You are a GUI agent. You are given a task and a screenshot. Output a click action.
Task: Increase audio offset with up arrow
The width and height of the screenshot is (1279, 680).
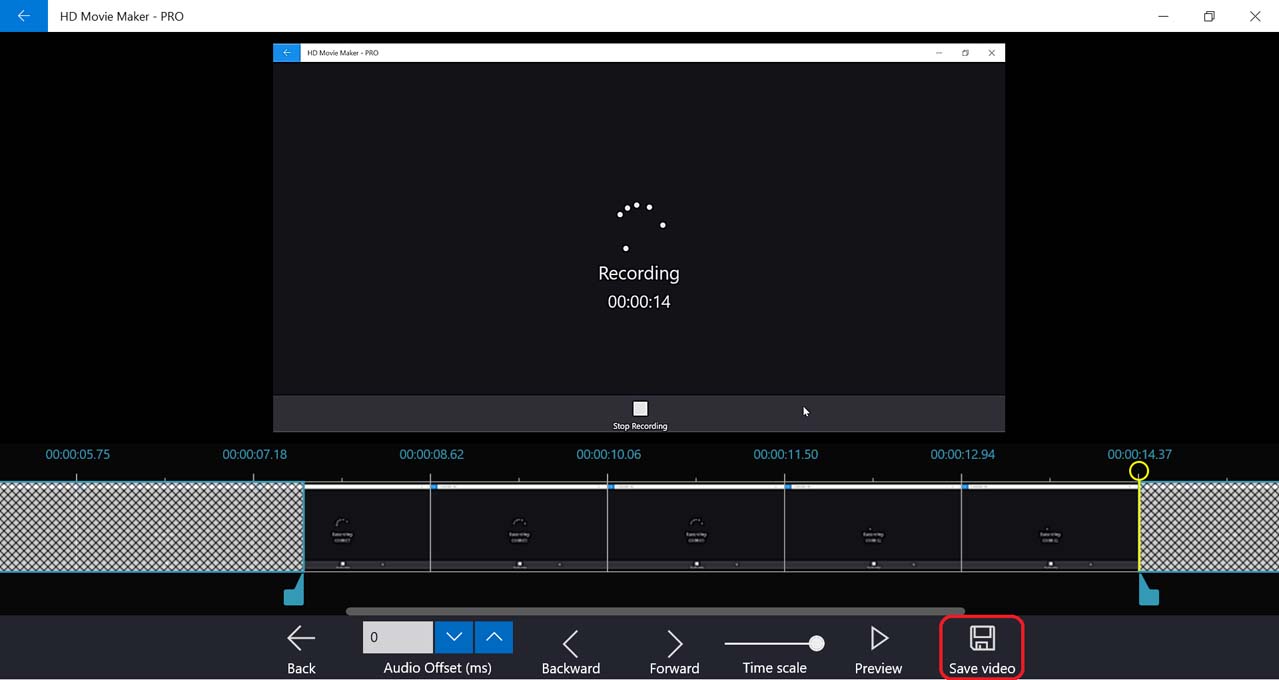(x=494, y=637)
